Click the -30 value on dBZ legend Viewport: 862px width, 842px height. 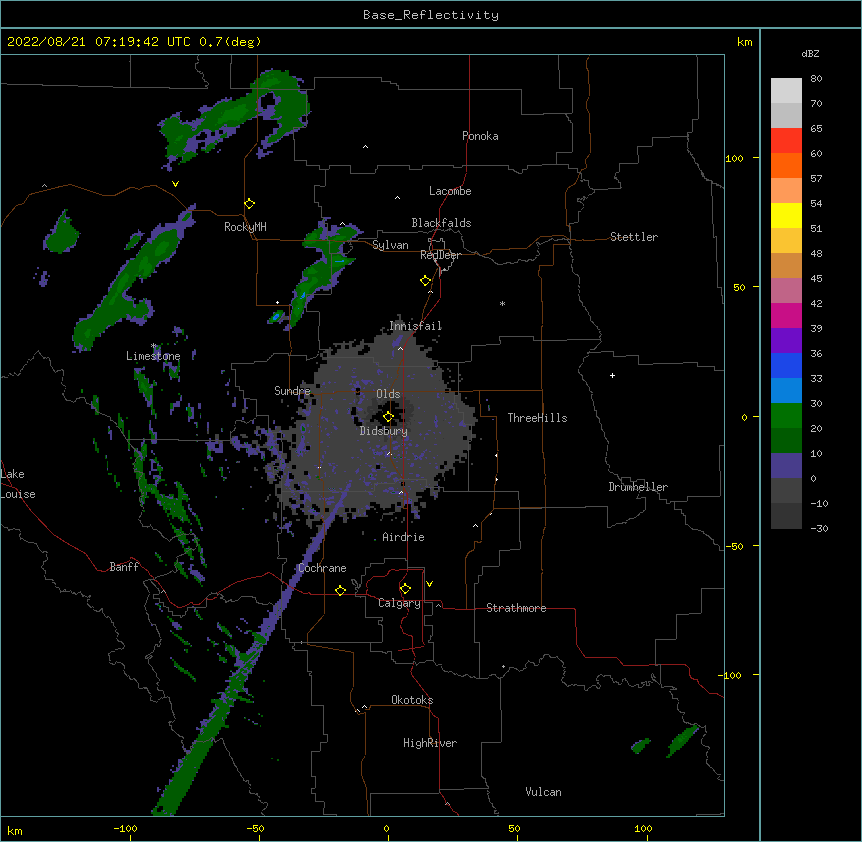coord(819,528)
